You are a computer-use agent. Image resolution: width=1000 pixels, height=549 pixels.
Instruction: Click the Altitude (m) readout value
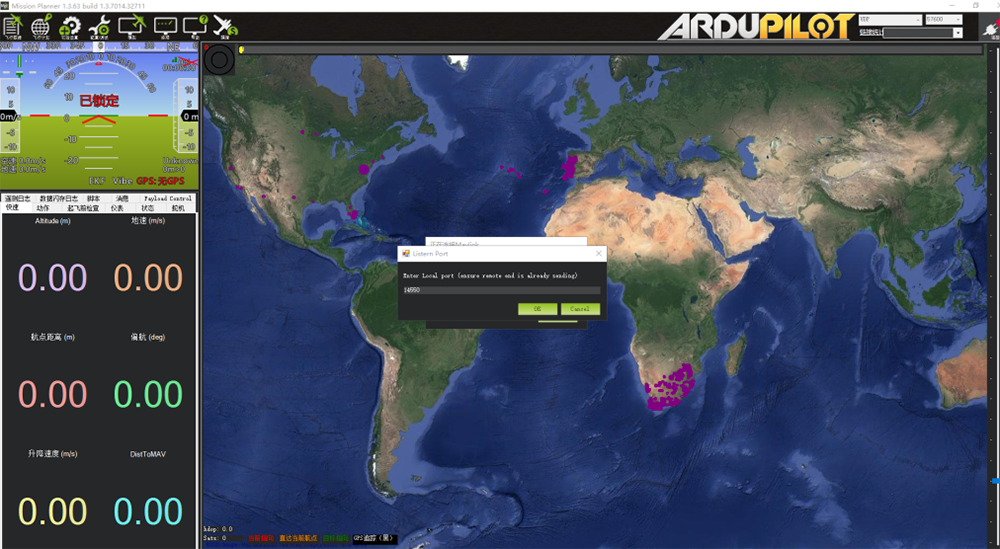coord(52,277)
